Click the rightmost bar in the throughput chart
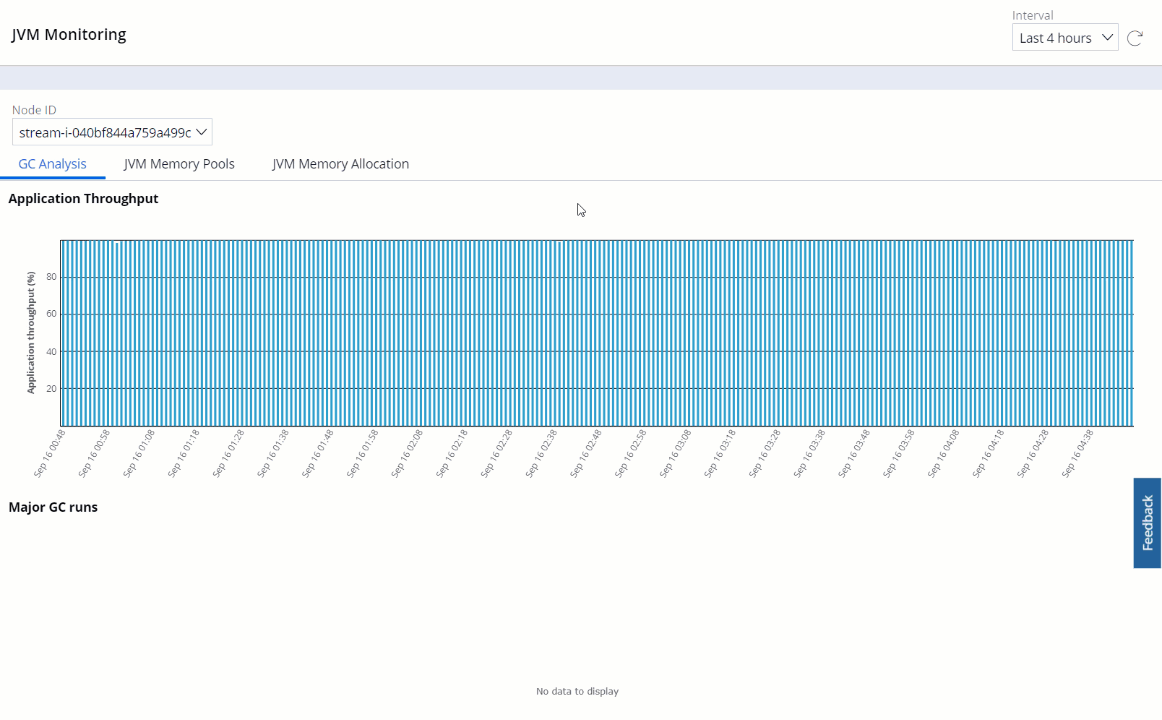This screenshot has width=1162, height=720. tap(1131, 333)
